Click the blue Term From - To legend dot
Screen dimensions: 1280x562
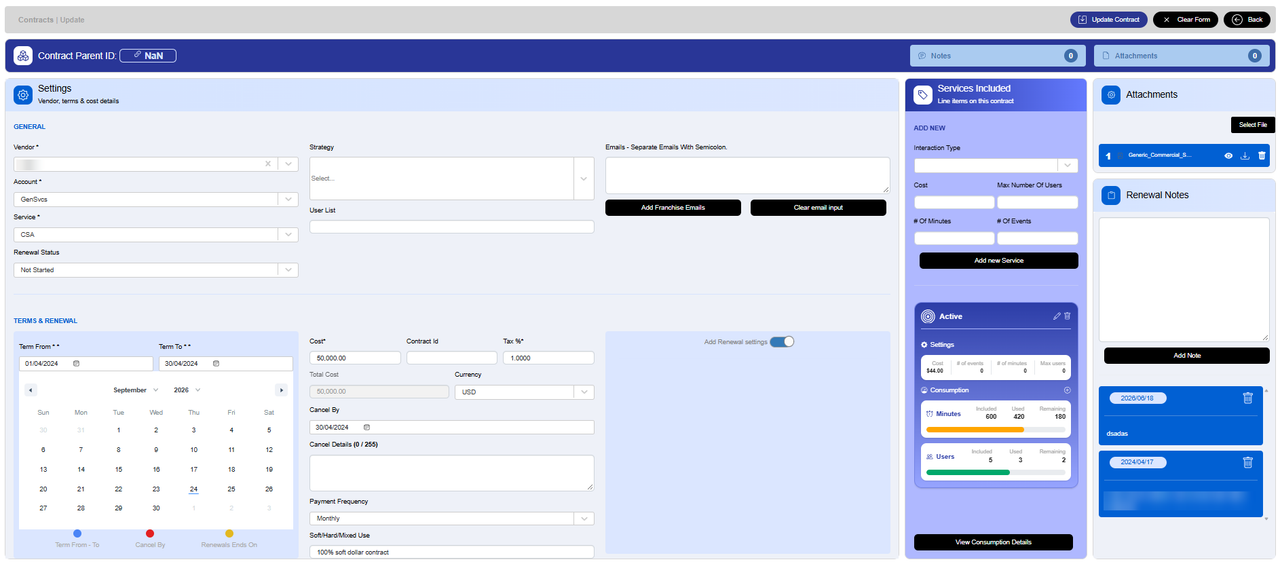[78, 534]
